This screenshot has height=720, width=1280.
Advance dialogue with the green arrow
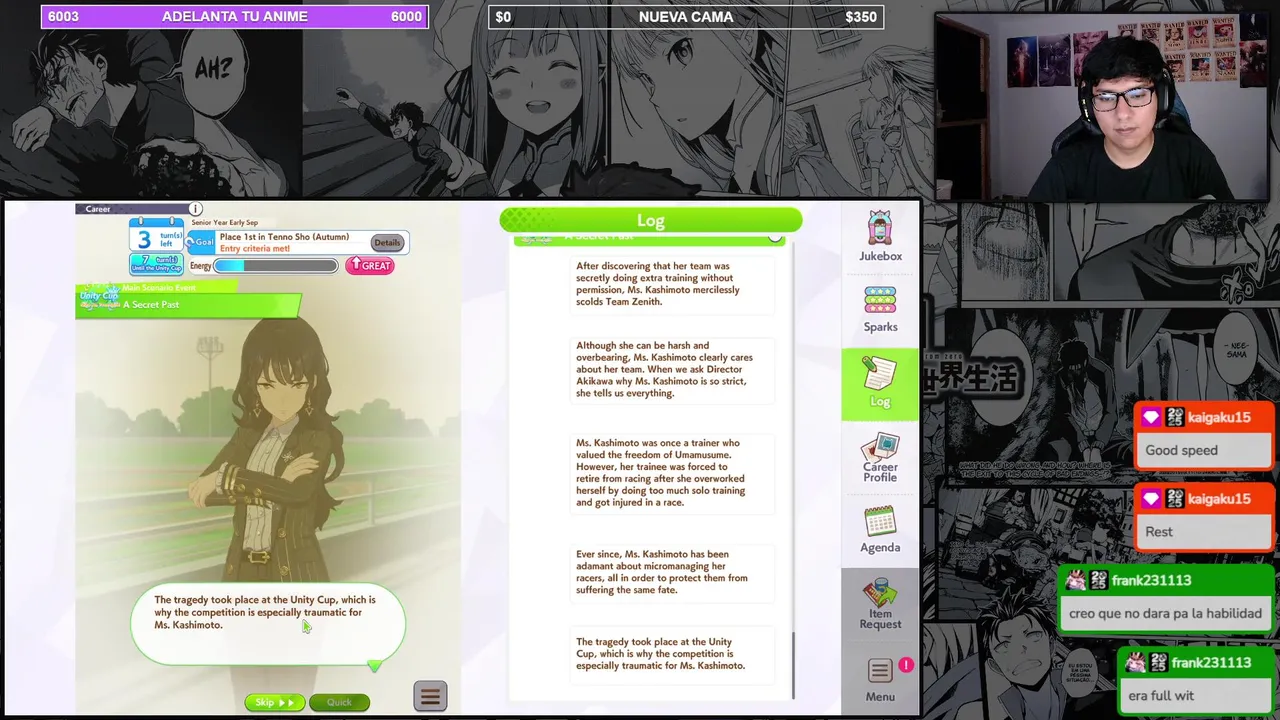pos(374,665)
